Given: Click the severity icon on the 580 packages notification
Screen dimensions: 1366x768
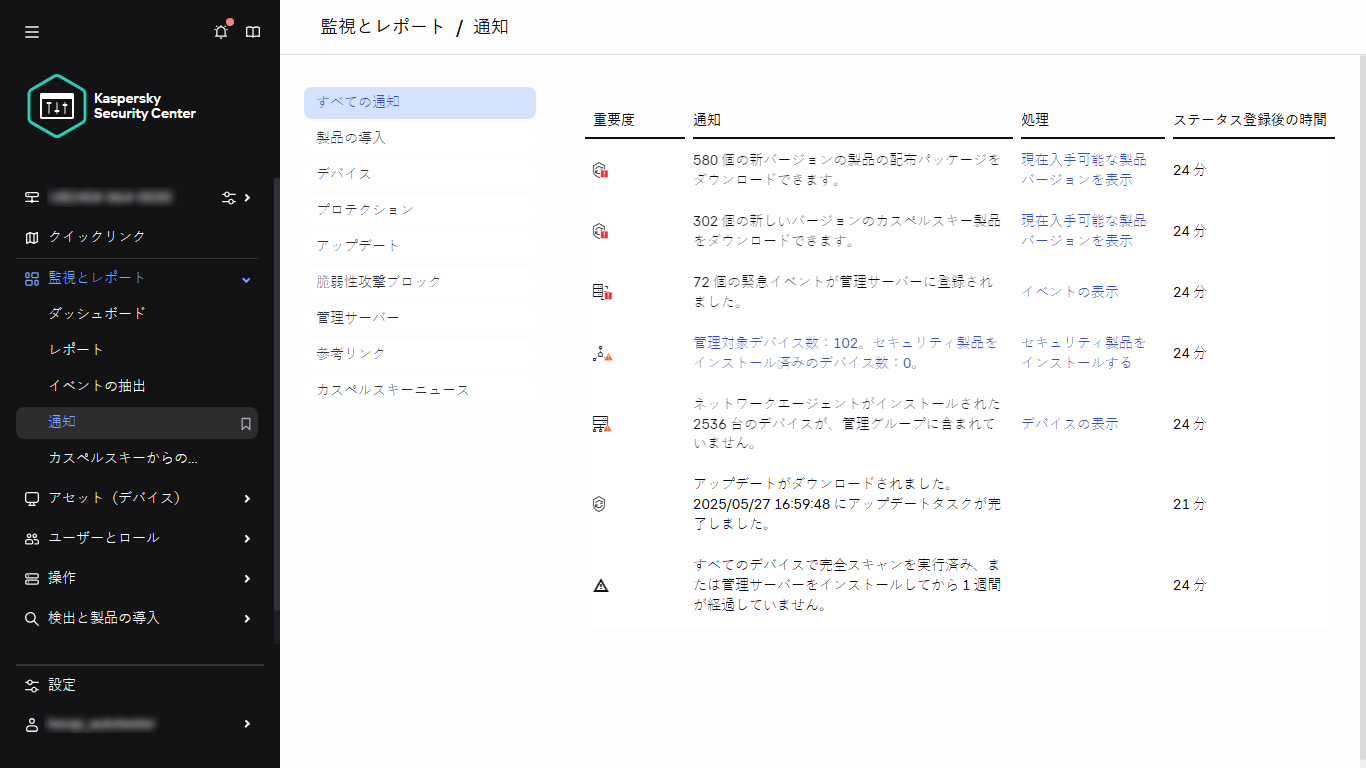Looking at the screenshot, I should click(x=601, y=170).
